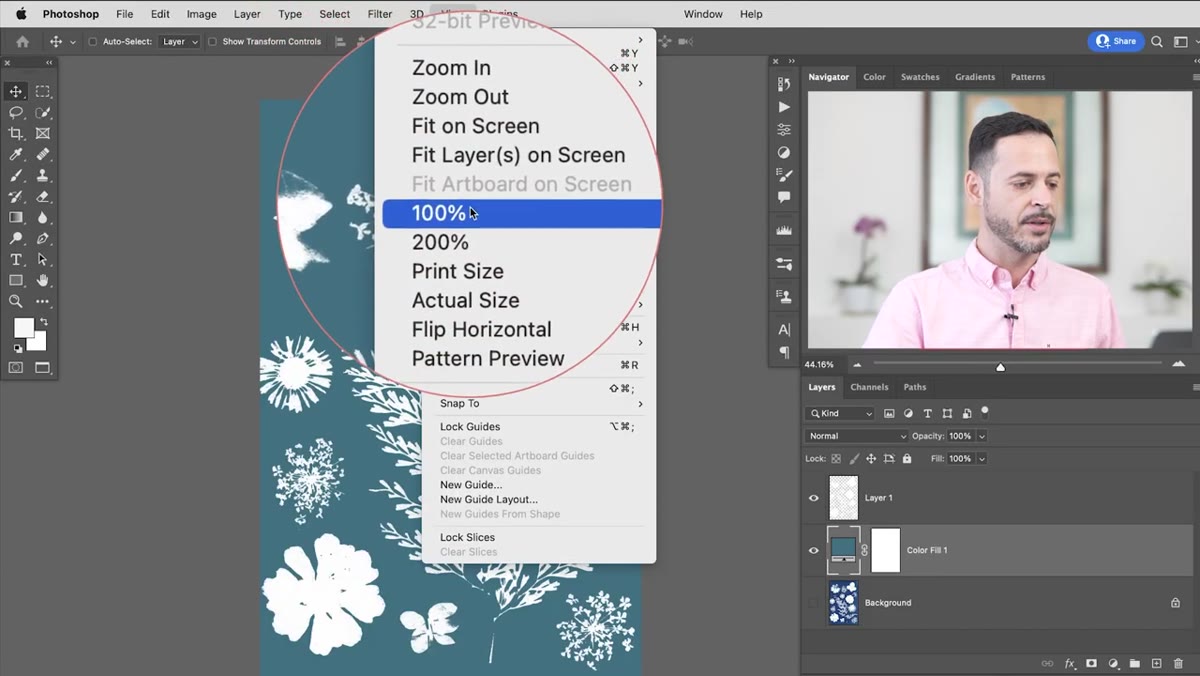Click the Color Fill 1 layer mask thumbnail
Screen dimensions: 1200x676
coord(886,550)
